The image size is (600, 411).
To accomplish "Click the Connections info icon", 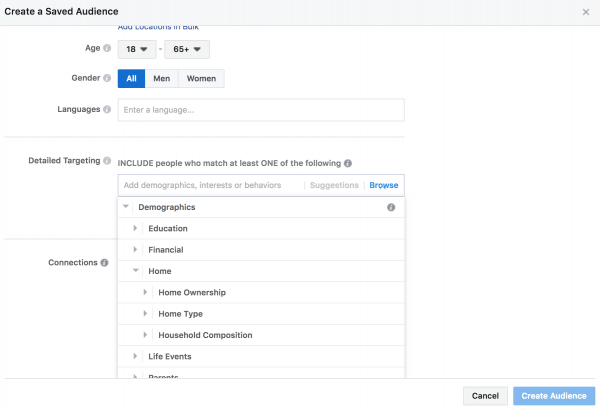I will tap(104, 263).
